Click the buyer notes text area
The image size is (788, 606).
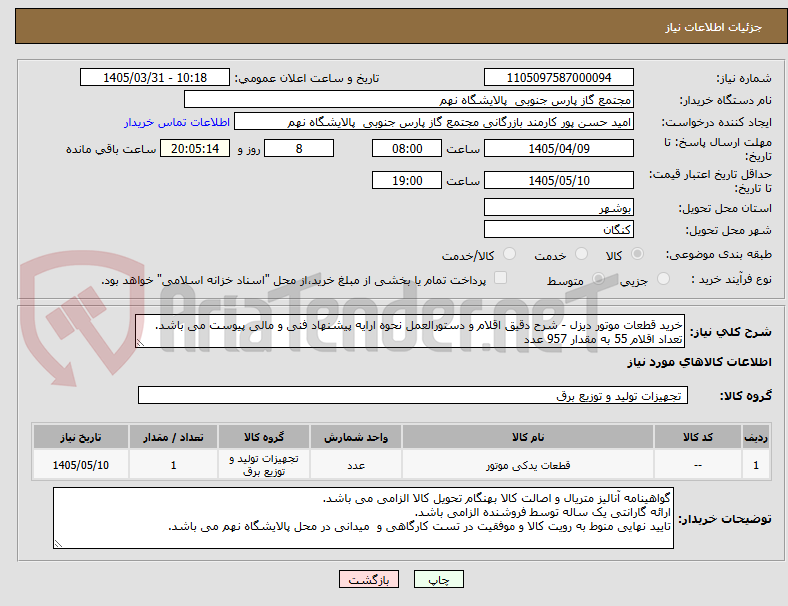point(363,518)
